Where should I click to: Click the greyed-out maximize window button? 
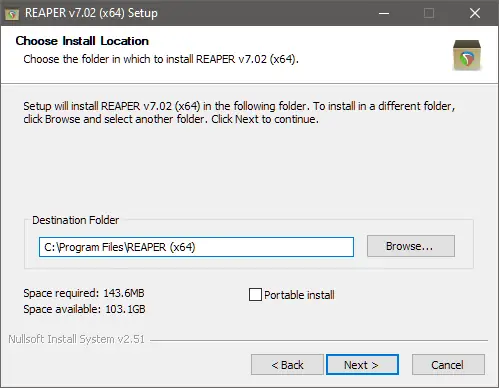[x=429, y=13]
